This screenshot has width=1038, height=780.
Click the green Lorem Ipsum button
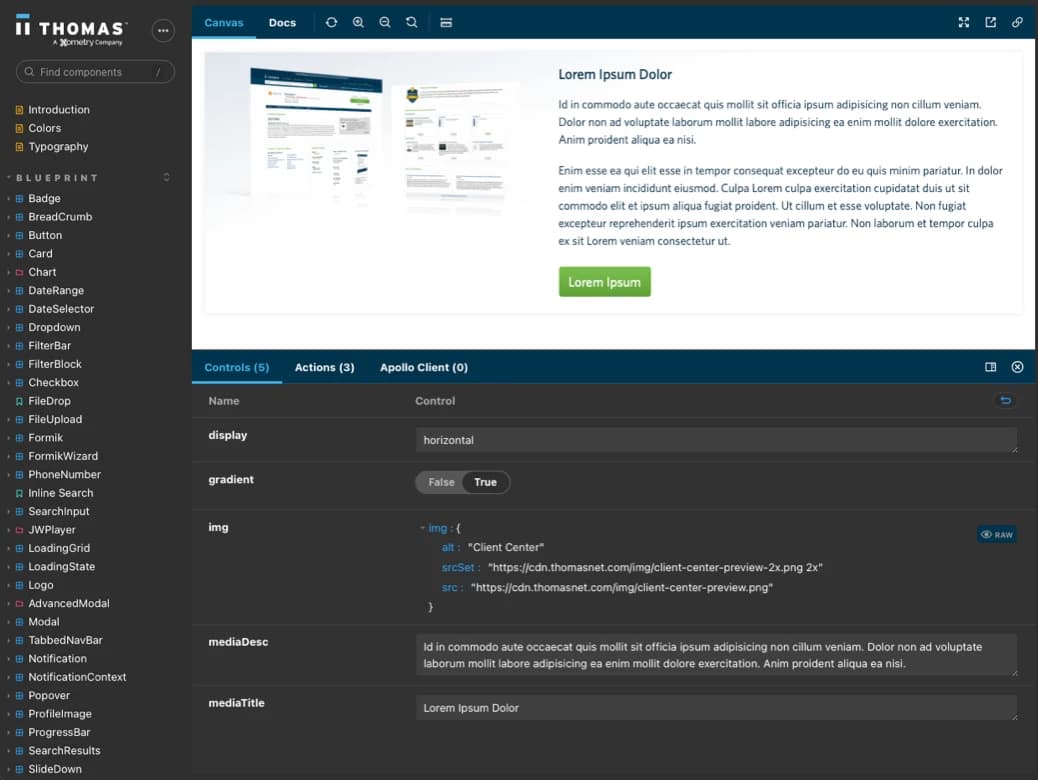pyautogui.click(x=604, y=282)
